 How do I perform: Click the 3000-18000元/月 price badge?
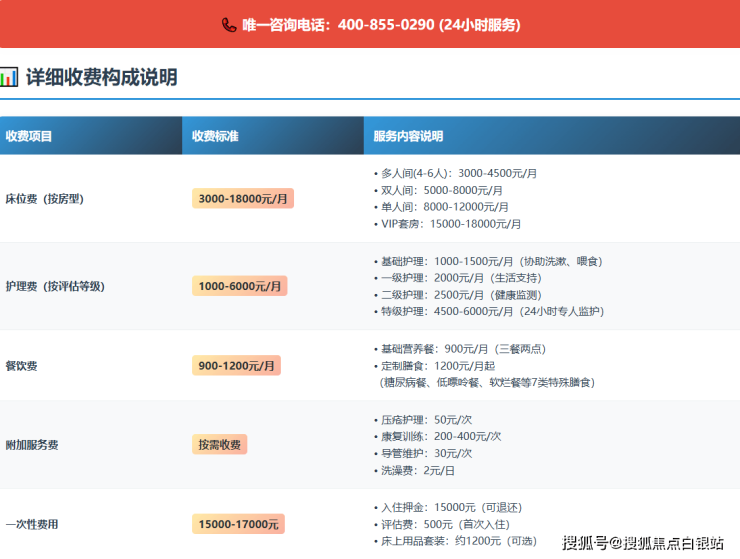243,199
